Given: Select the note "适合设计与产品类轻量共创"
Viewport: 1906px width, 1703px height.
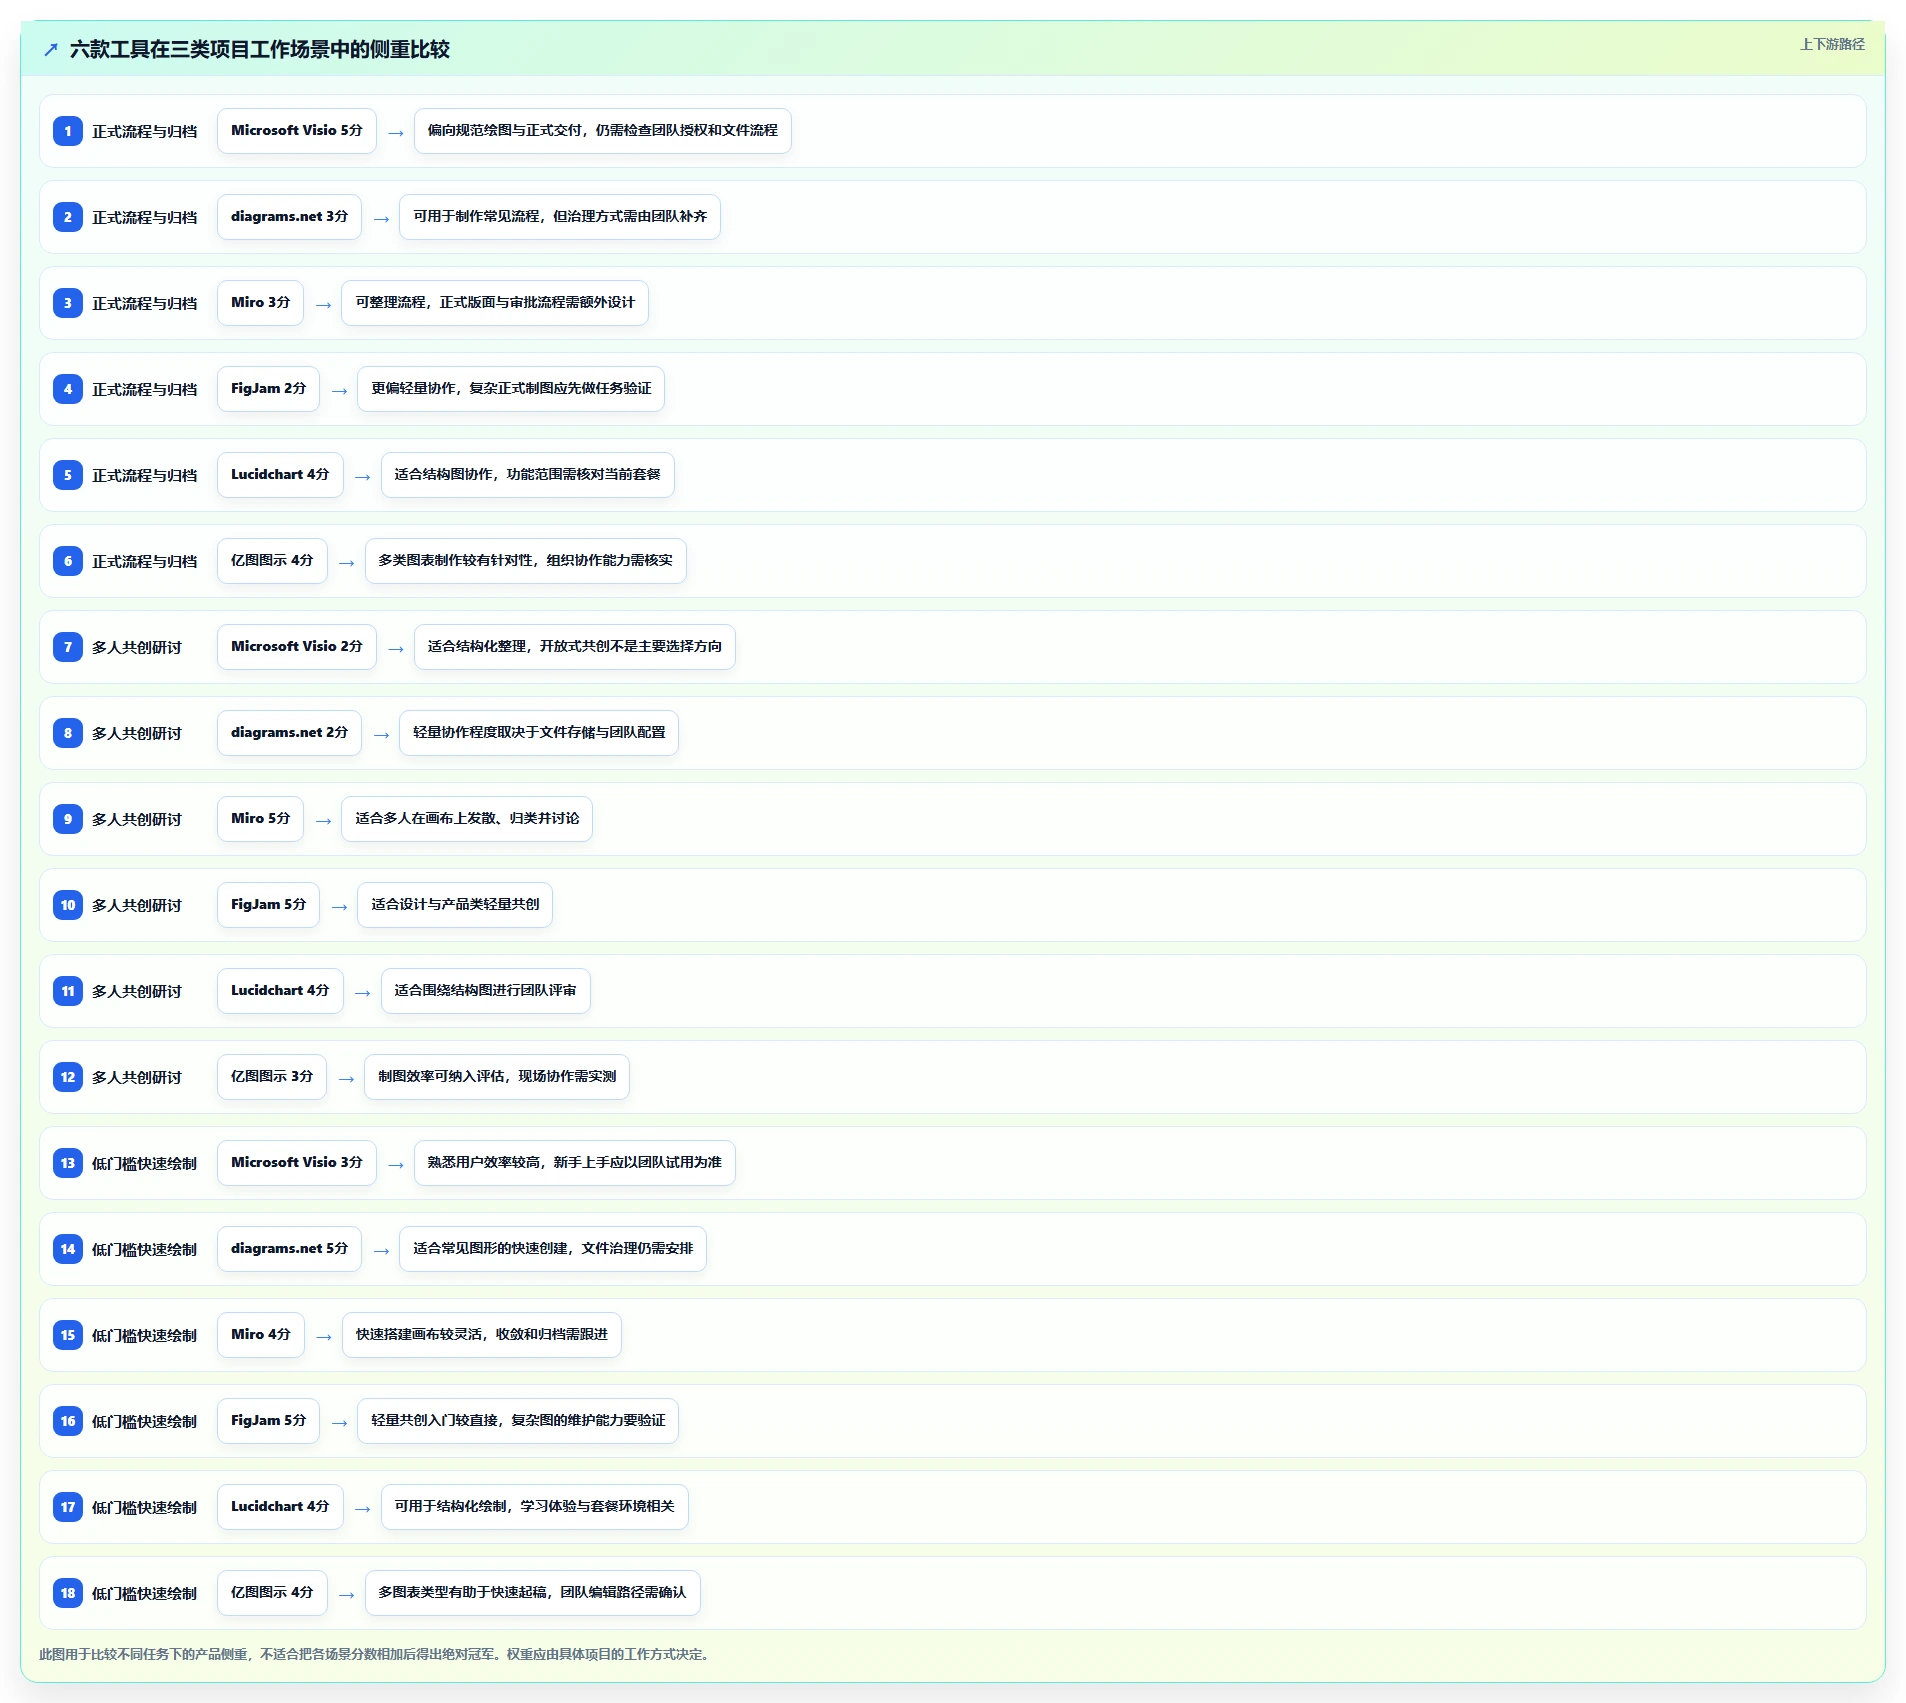Looking at the screenshot, I should 455,905.
